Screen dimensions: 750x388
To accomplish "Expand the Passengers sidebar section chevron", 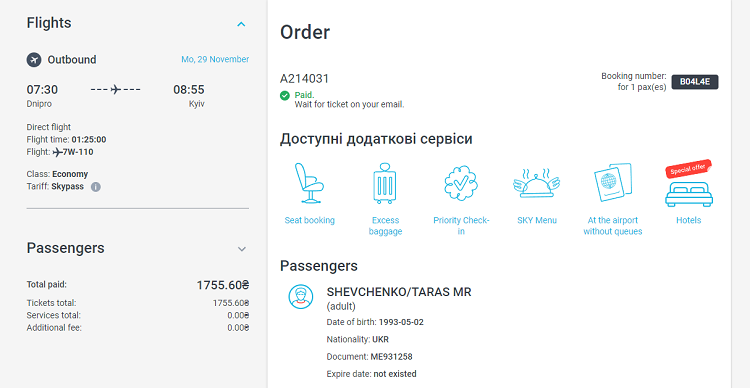I will point(242,249).
